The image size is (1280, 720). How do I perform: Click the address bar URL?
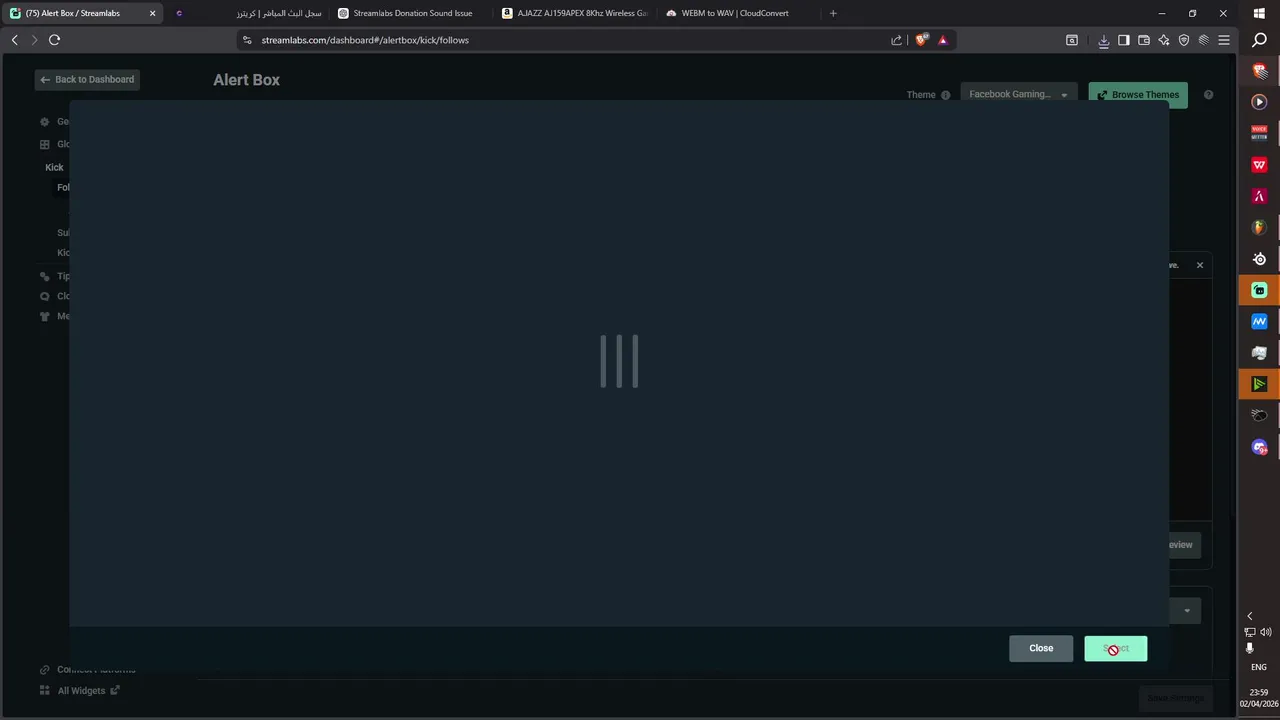pos(365,40)
